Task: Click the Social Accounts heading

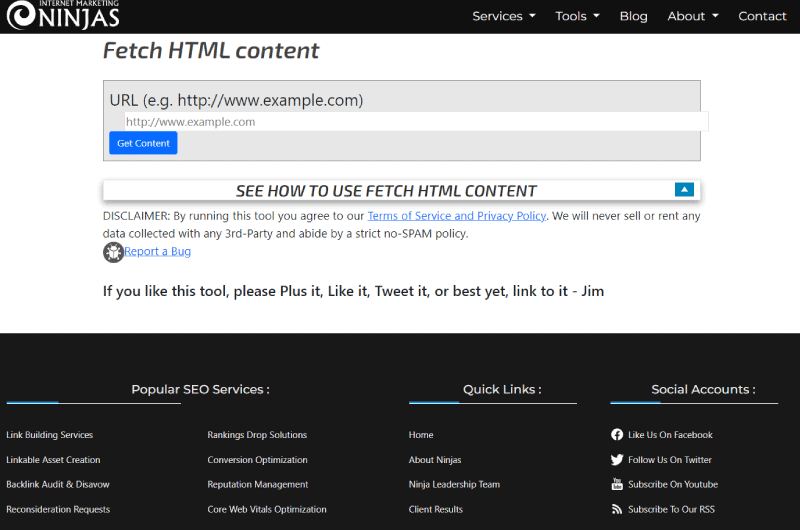Action: (703, 389)
